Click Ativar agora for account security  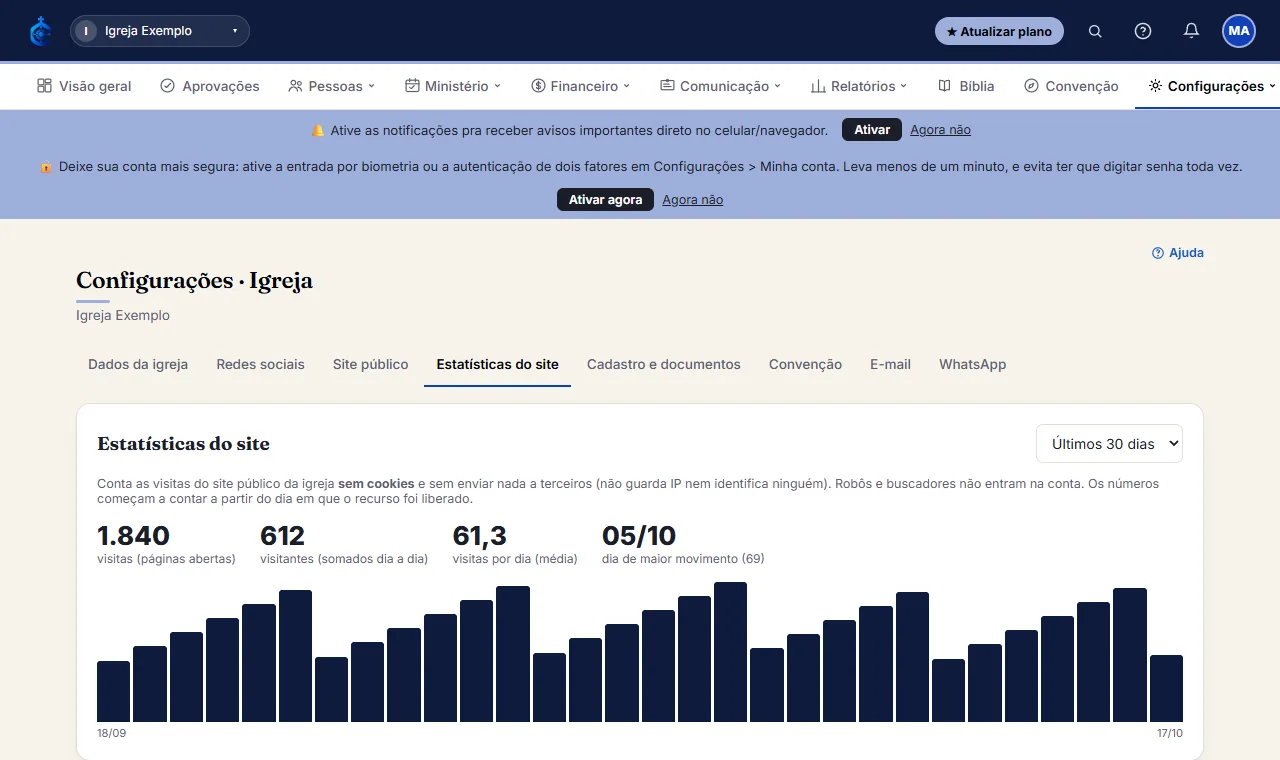click(605, 200)
